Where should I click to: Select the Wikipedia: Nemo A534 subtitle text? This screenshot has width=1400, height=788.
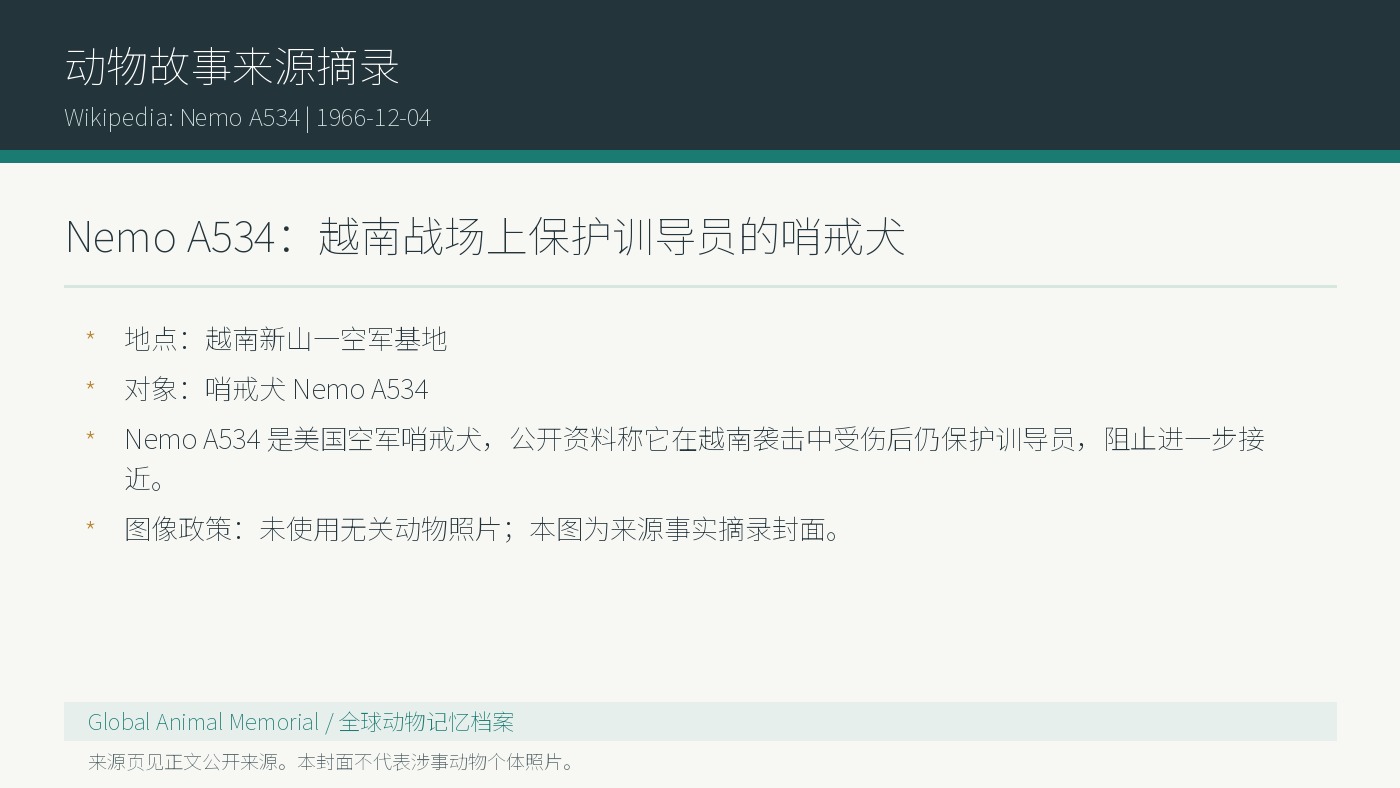(182, 117)
